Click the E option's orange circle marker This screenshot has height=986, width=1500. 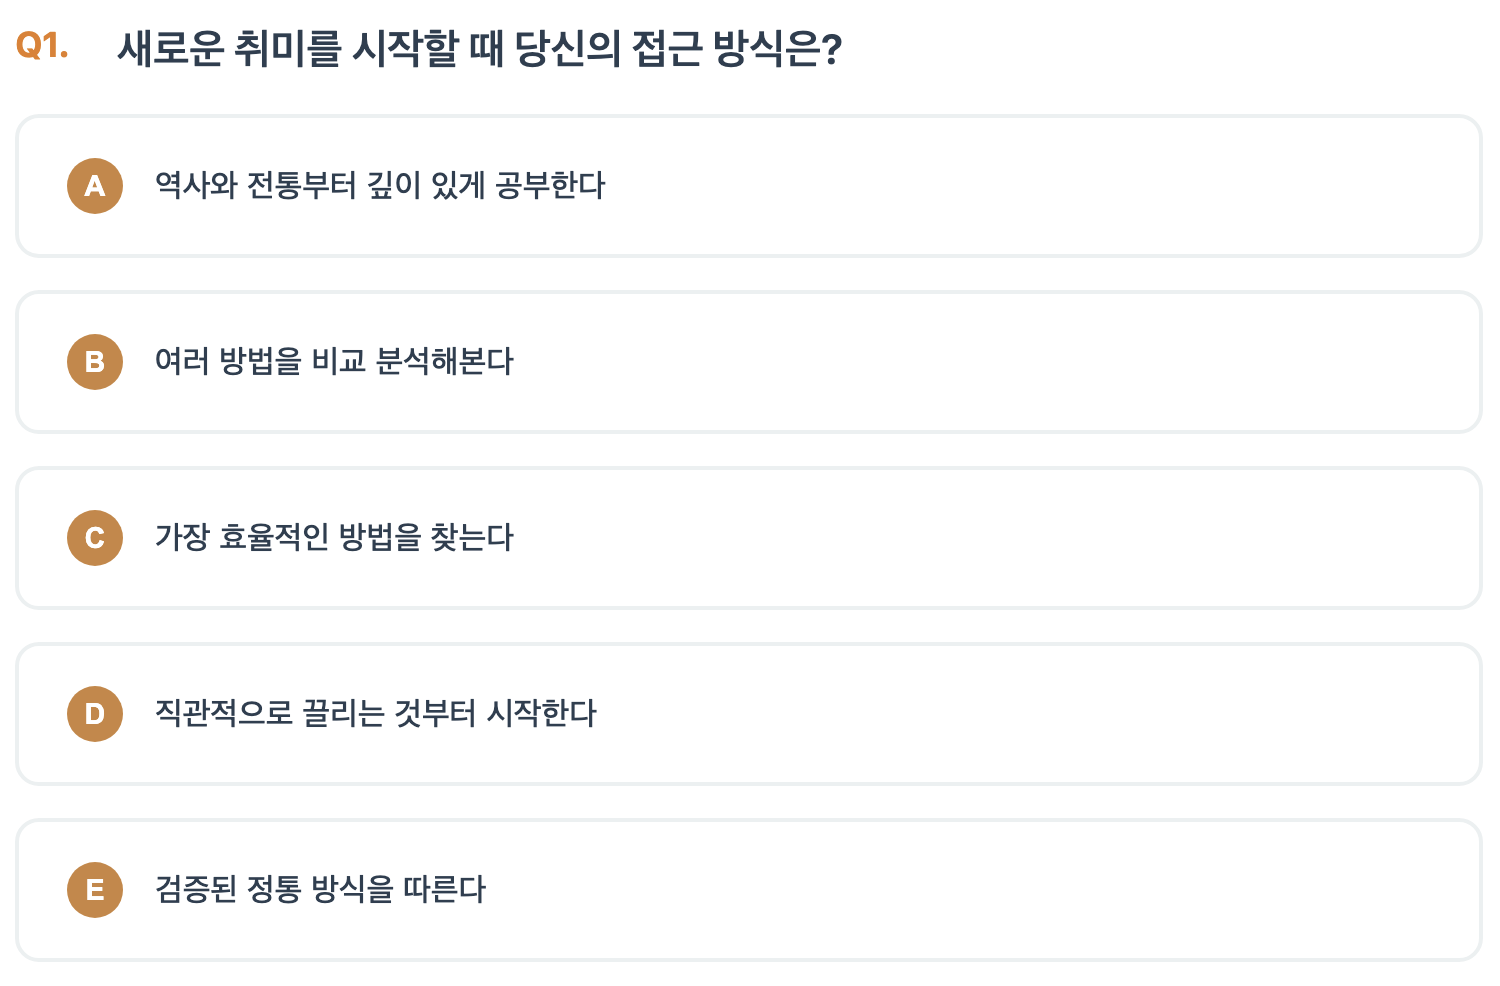click(94, 889)
